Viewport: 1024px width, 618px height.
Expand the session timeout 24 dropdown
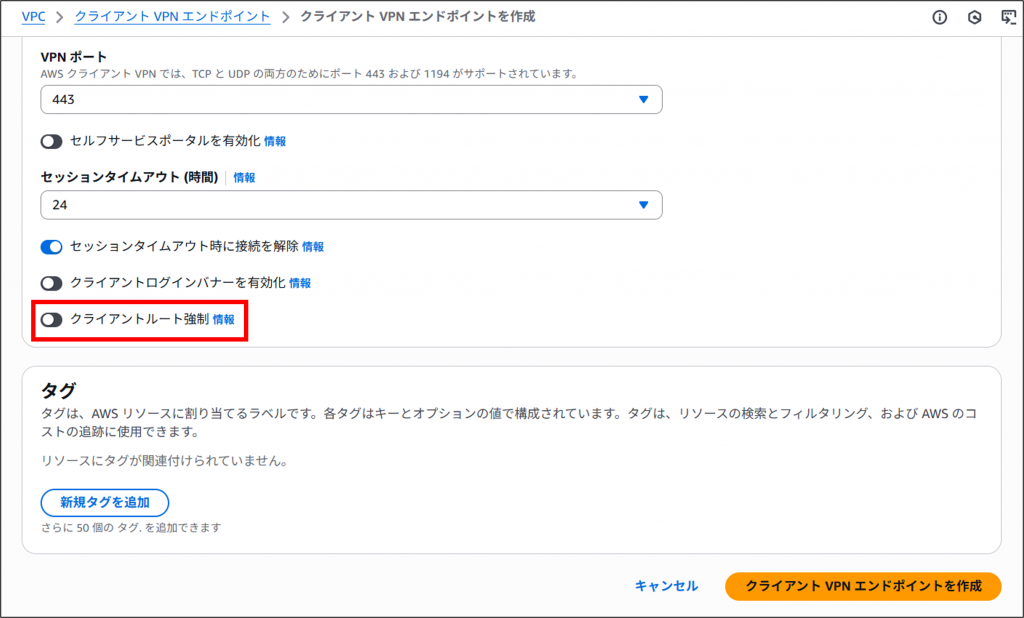click(350, 205)
